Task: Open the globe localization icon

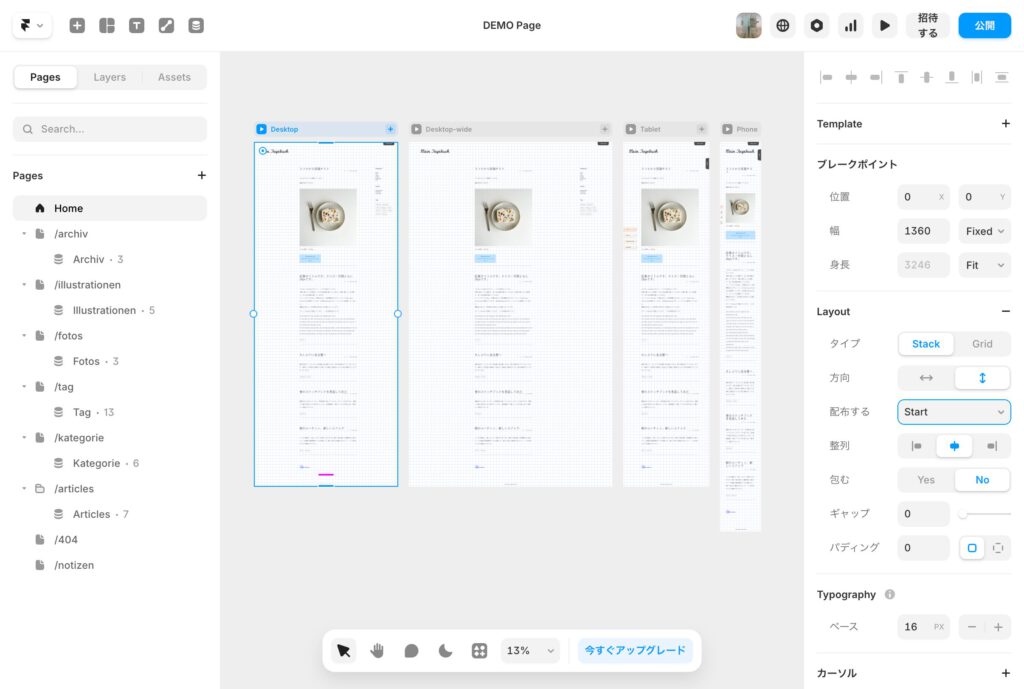Action: click(783, 26)
